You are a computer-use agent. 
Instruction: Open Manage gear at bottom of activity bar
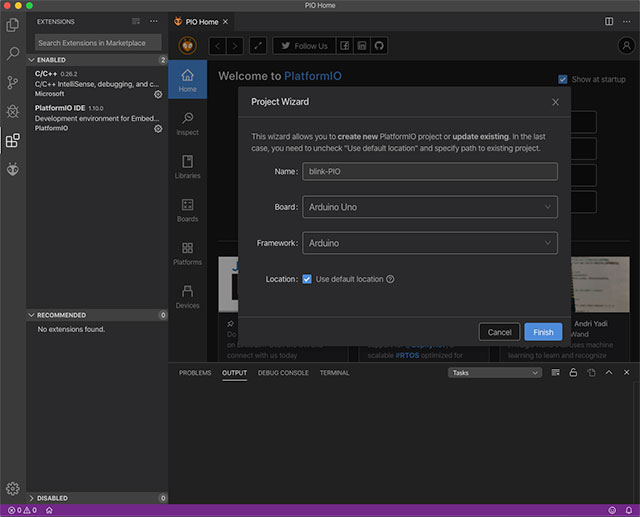point(13,488)
